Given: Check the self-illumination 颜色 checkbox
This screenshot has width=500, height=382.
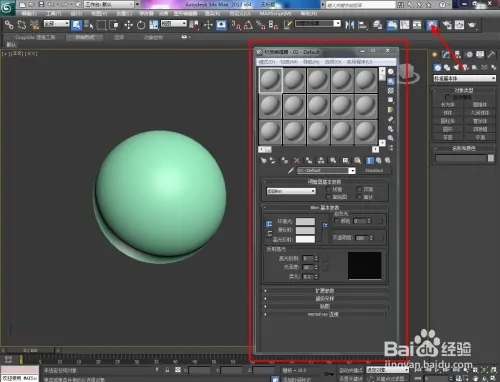Looking at the screenshot, I should coord(337,221).
